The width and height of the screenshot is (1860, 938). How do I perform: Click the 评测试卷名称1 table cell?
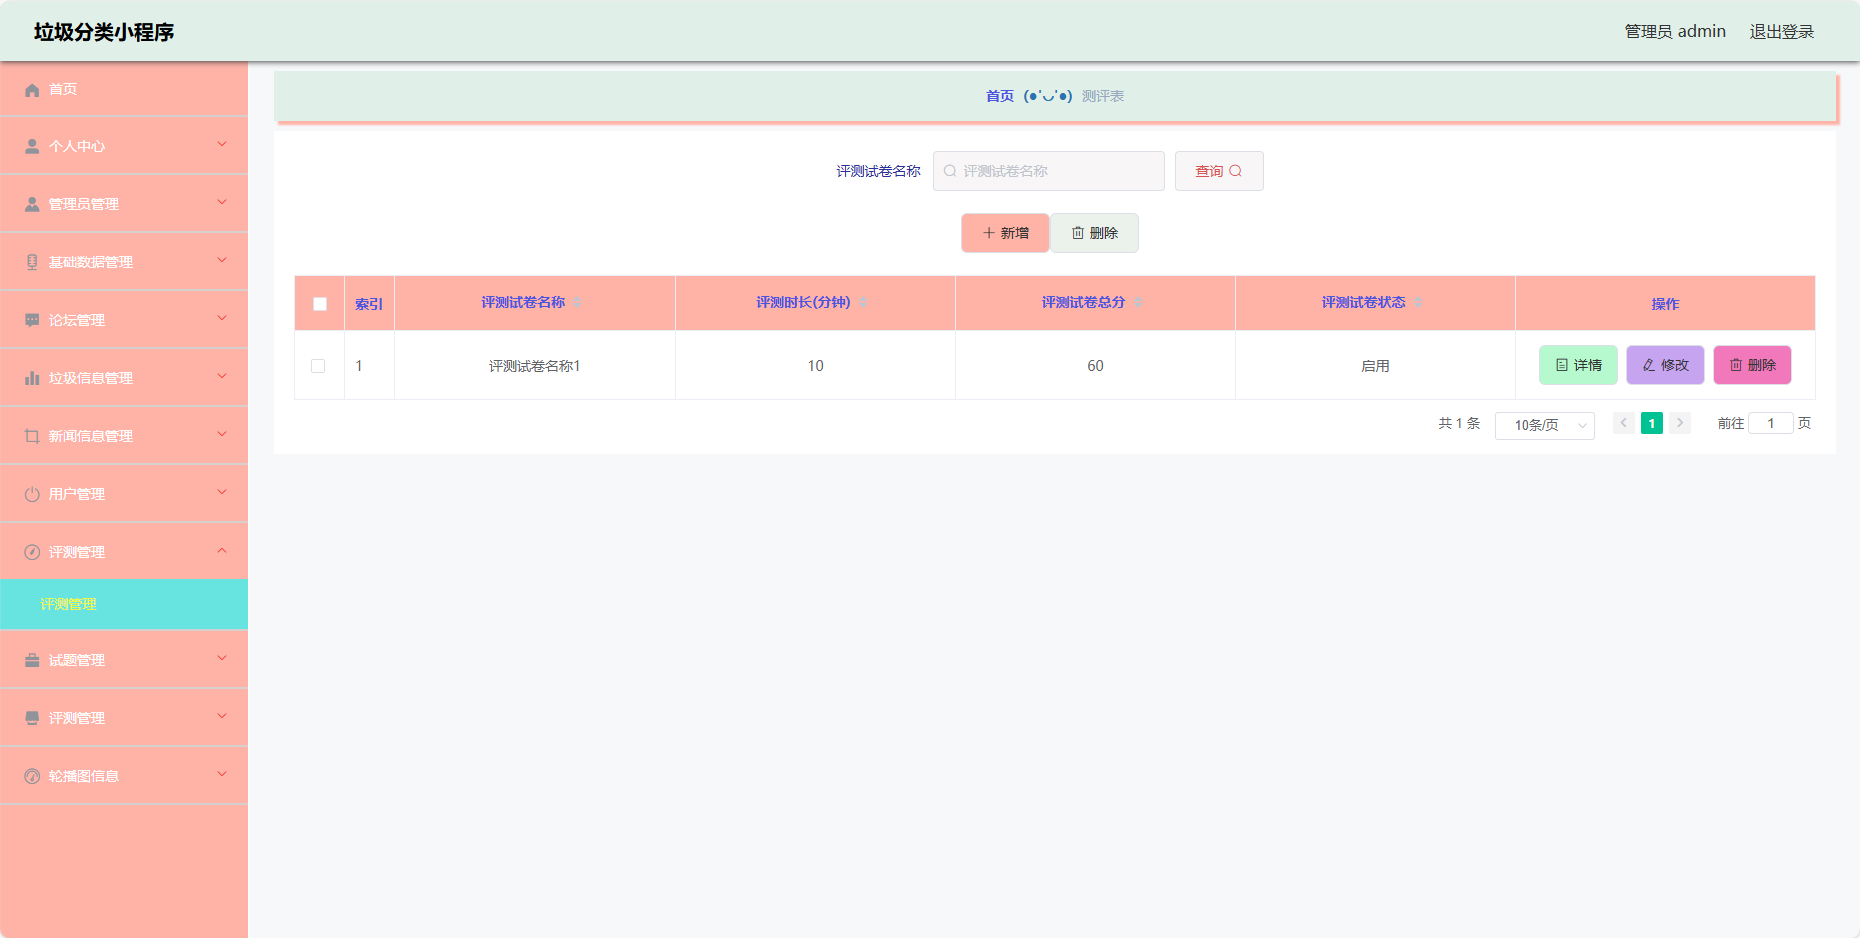[535, 366]
